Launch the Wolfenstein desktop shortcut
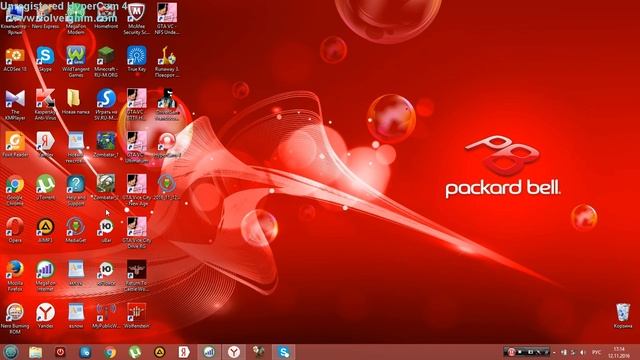Screen dimensions: 640x360 point(136,316)
